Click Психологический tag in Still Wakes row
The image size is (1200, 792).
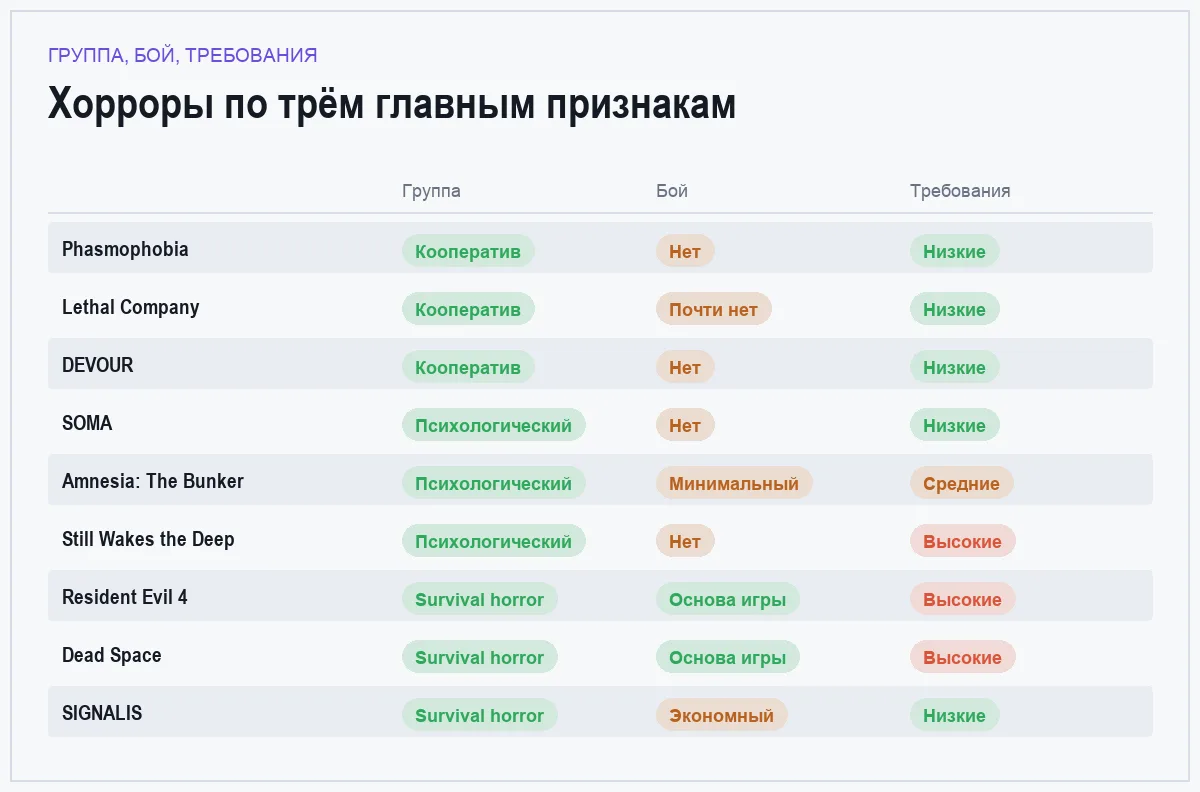[494, 541]
